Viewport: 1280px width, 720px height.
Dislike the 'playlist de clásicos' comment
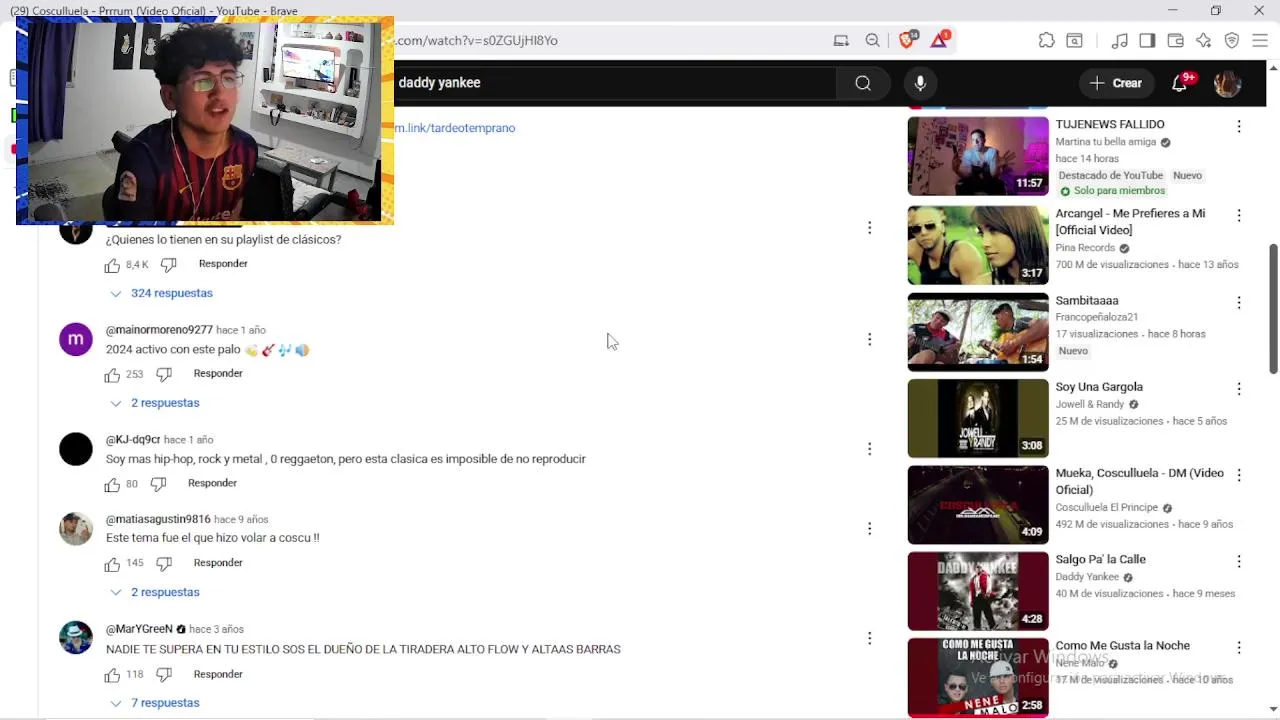pos(168,265)
